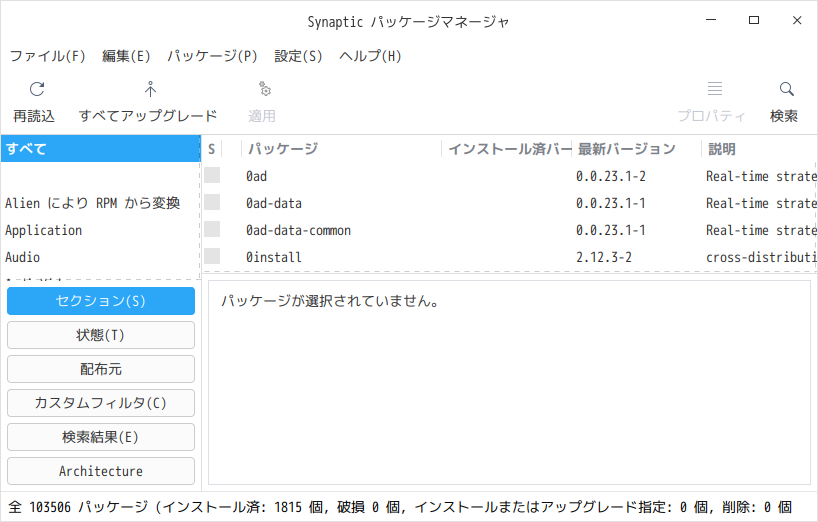
Task: Close the Synaptic window
Action: pyautogui.click(x=797, y=20)
